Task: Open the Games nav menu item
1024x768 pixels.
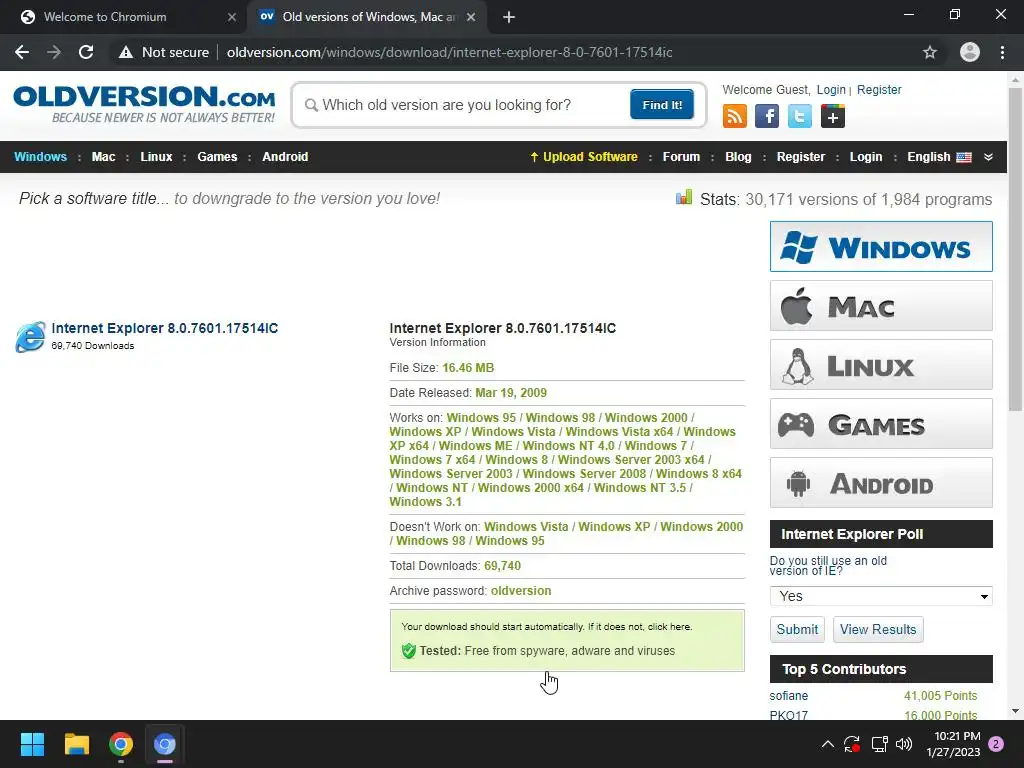Action: coord(217,157)
